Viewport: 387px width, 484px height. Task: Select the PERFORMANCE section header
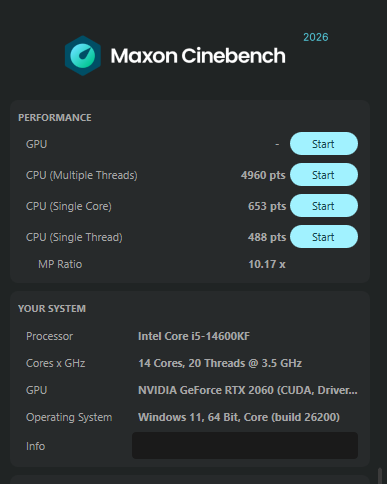(x=55, y=118)
